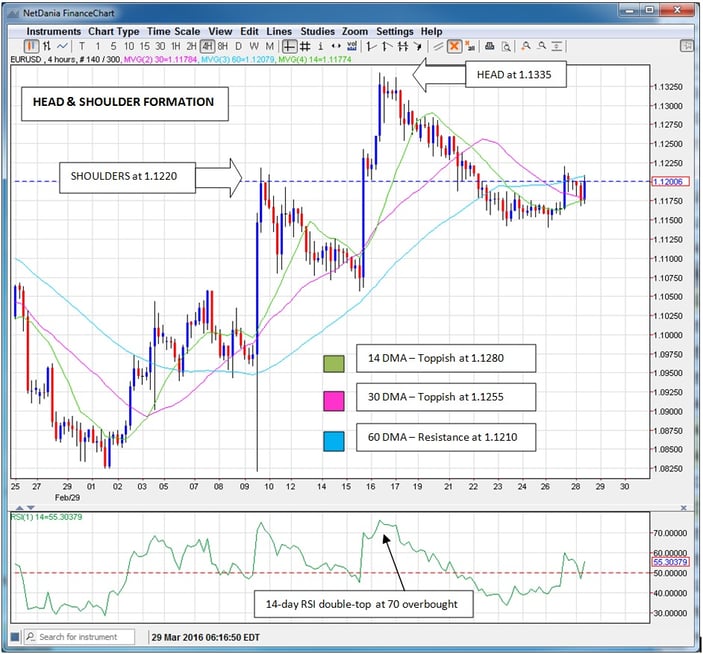Open the Zoom menu

(x=355, y=31)
